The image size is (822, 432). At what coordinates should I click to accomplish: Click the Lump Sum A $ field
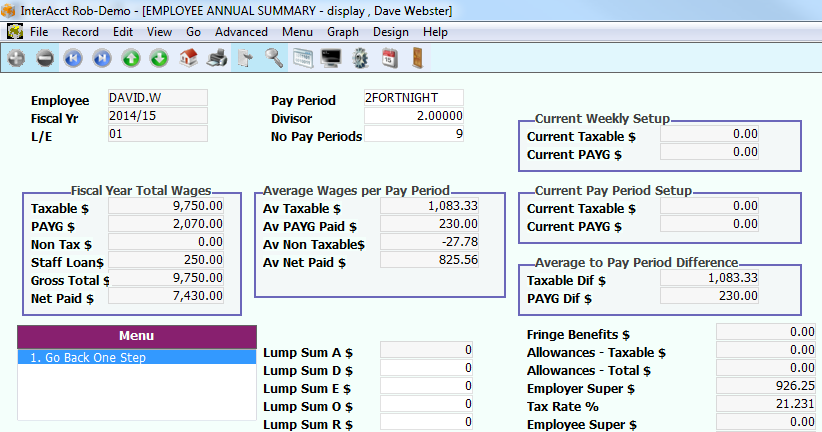(x=426, y=350)
